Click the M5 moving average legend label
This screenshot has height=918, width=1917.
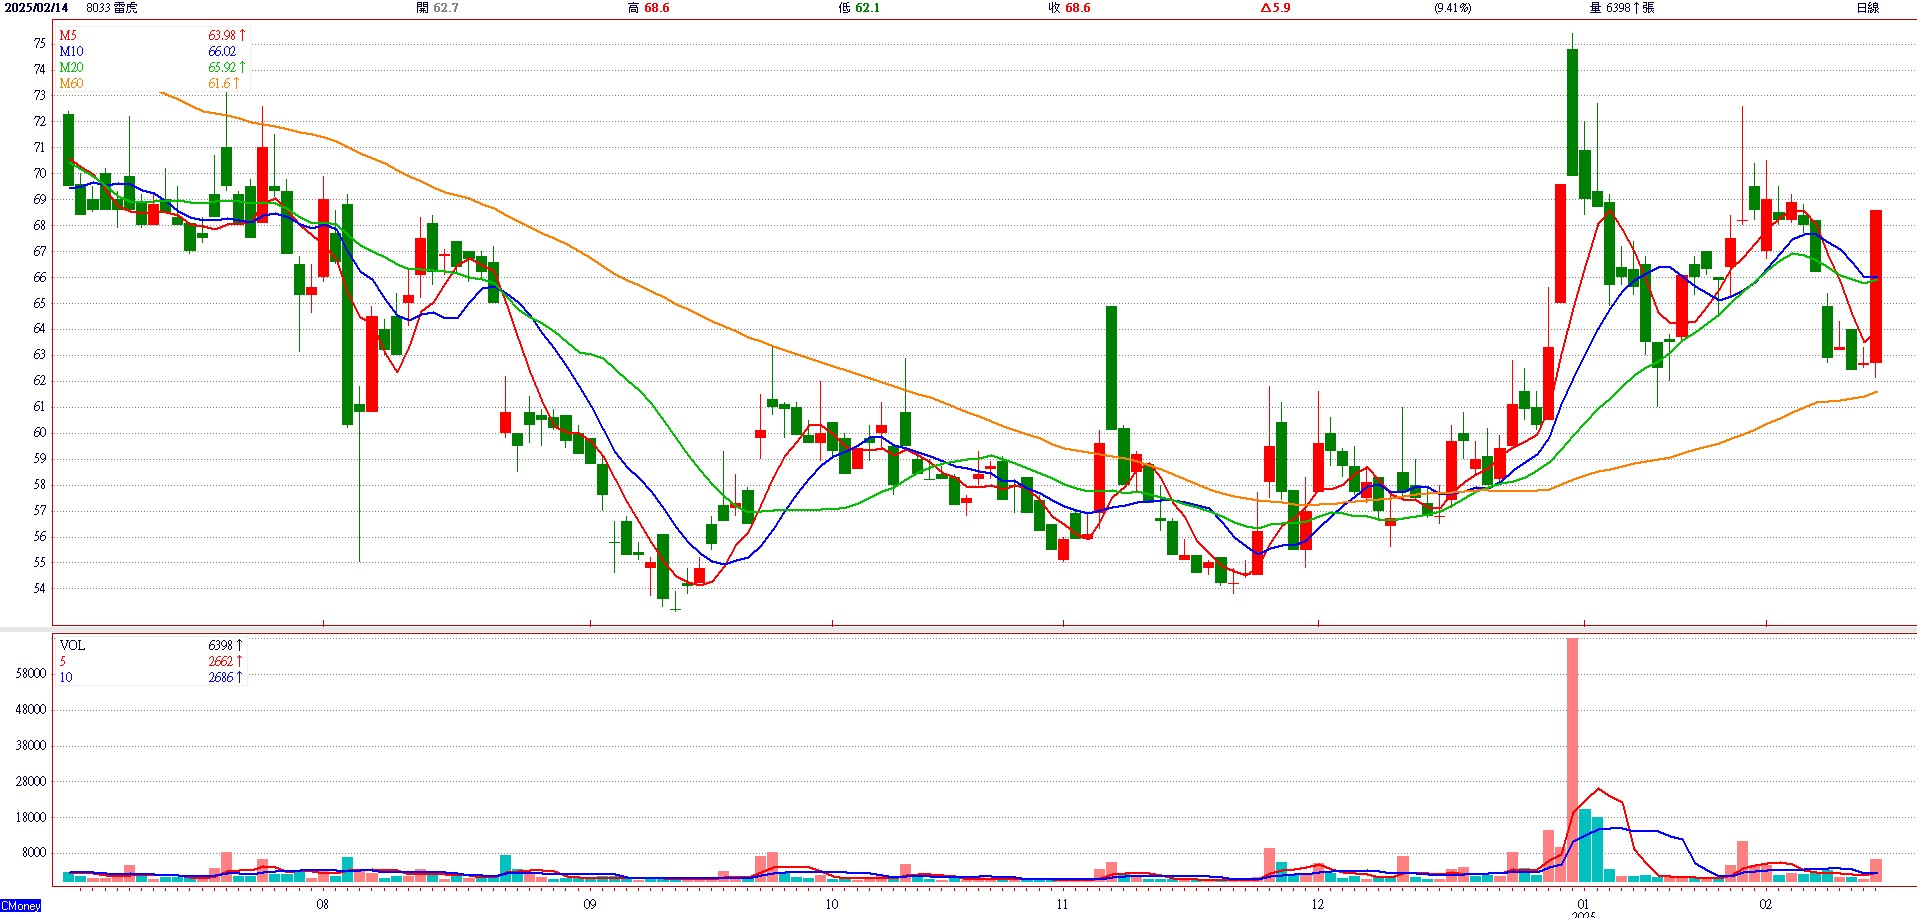tap(68, 36)
